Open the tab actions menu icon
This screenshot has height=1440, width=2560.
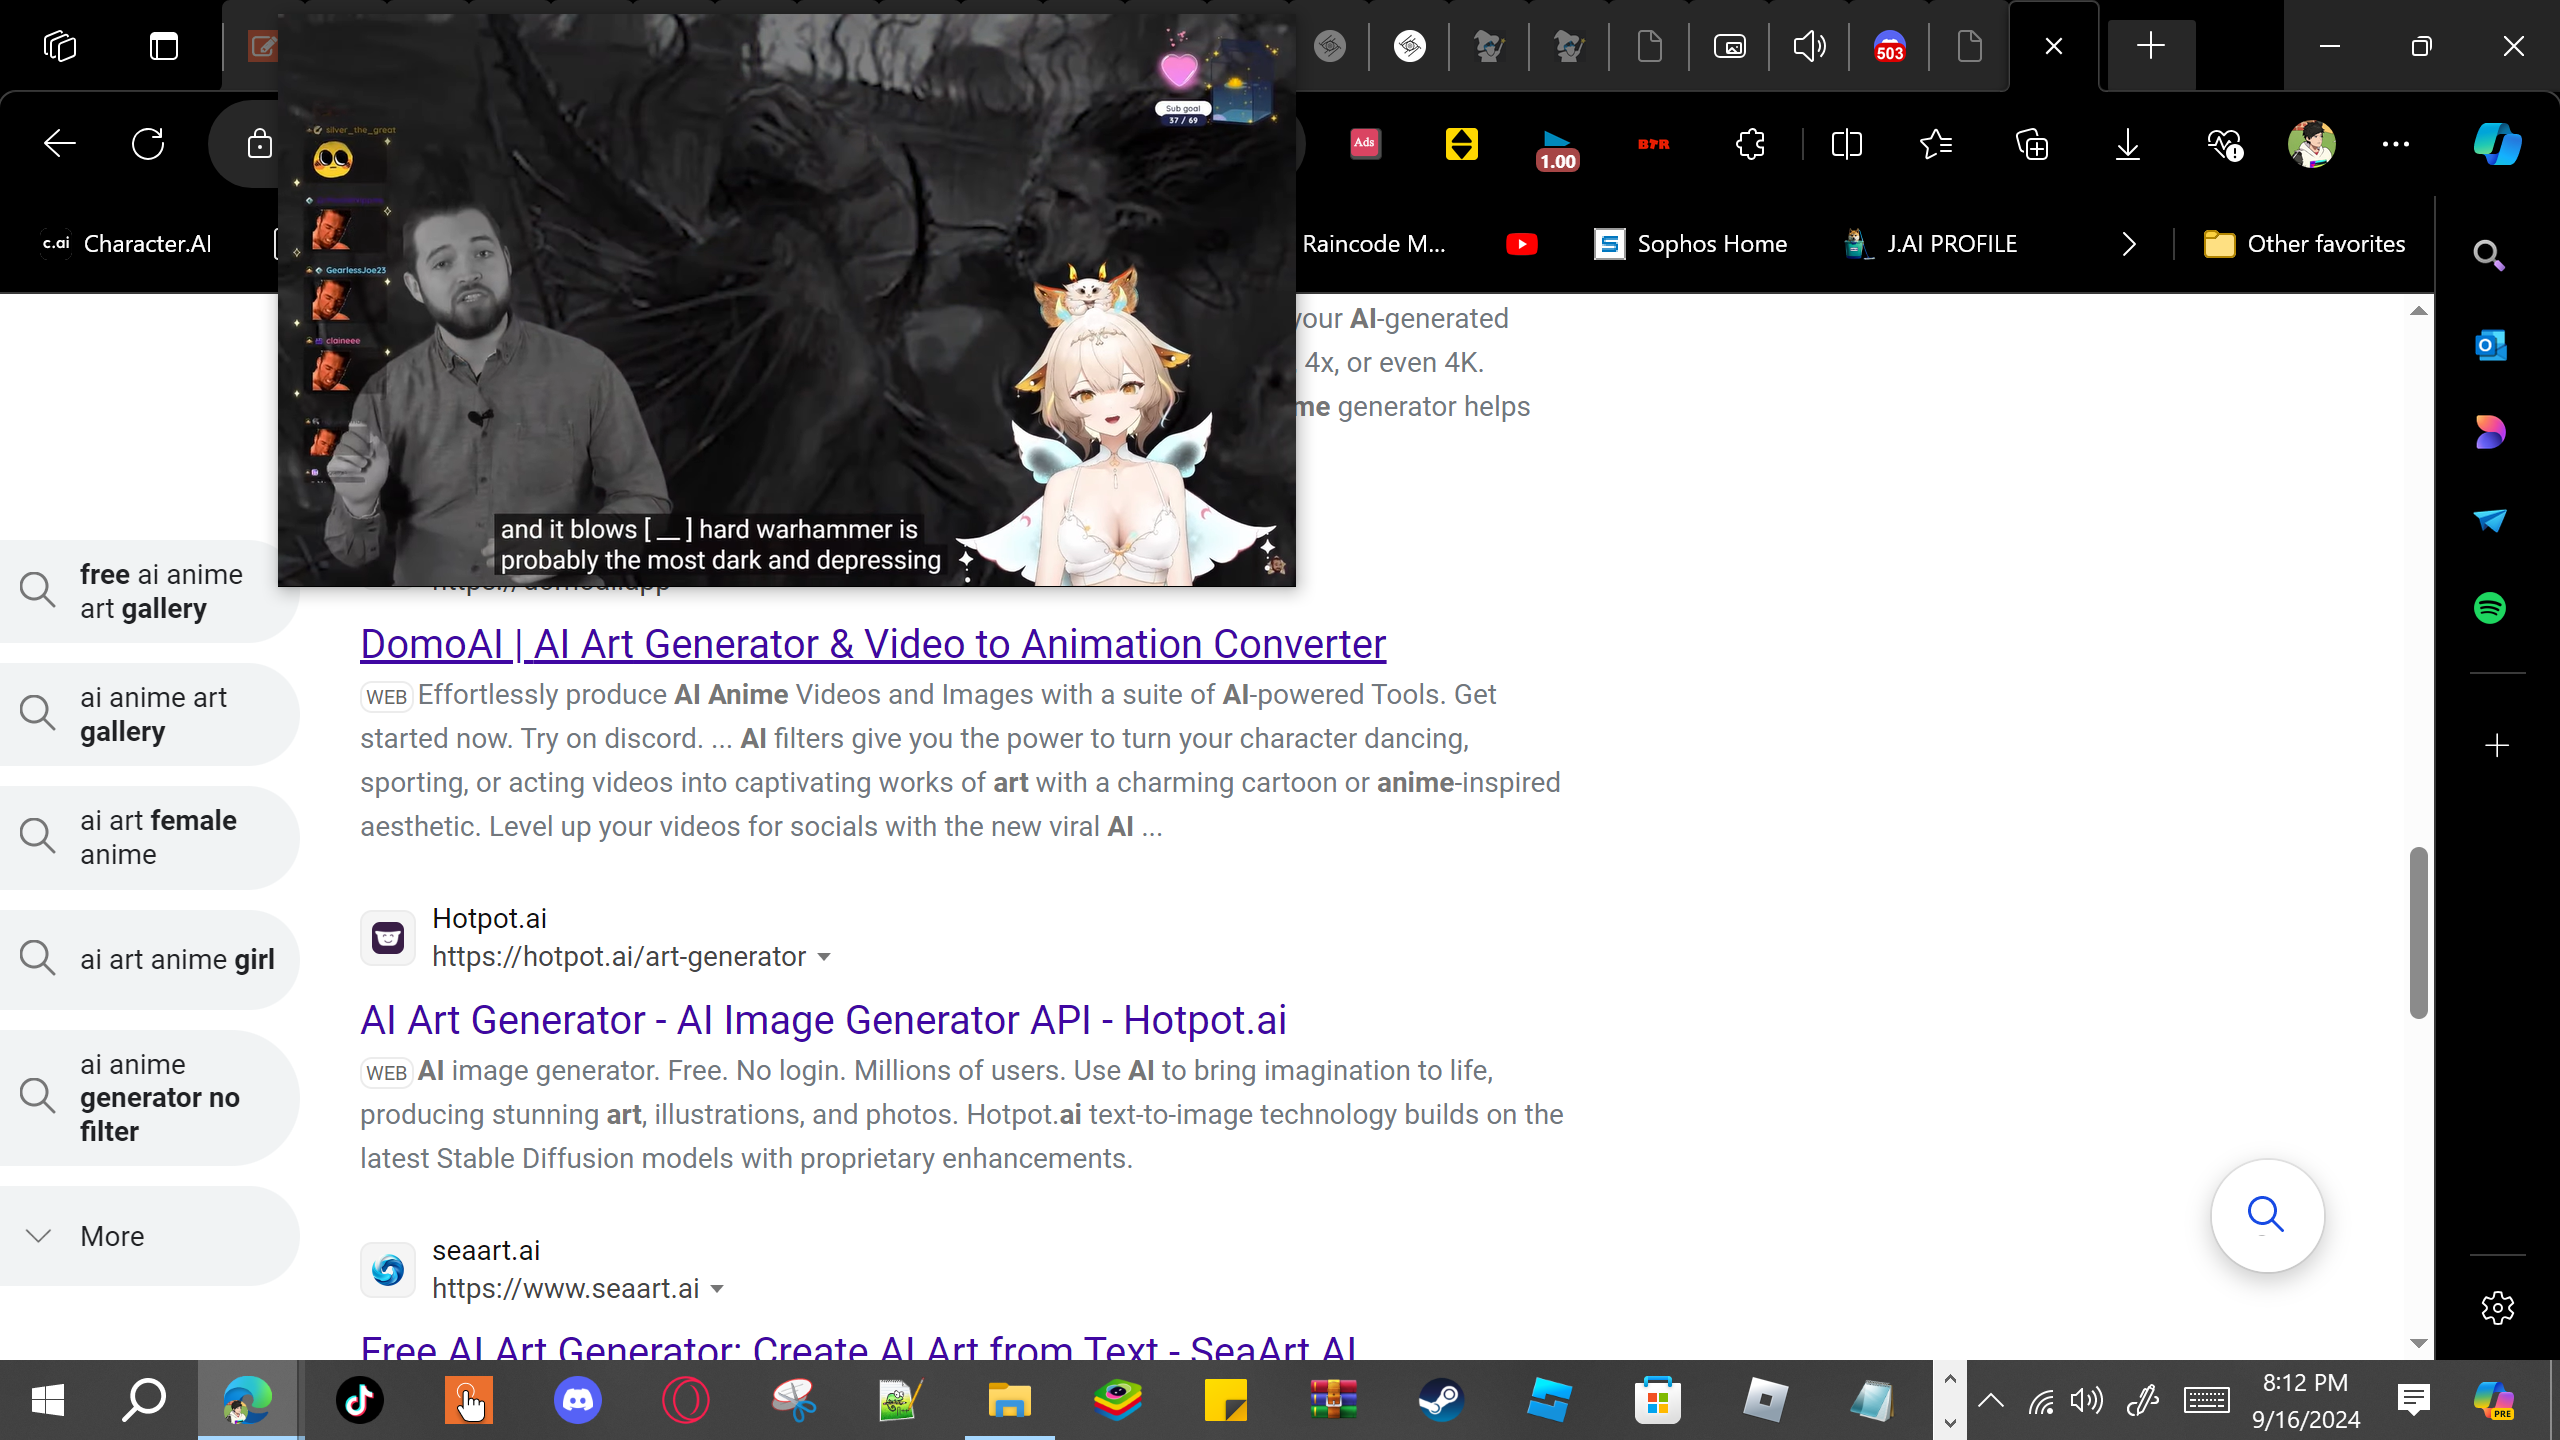(x=164, y=46)
